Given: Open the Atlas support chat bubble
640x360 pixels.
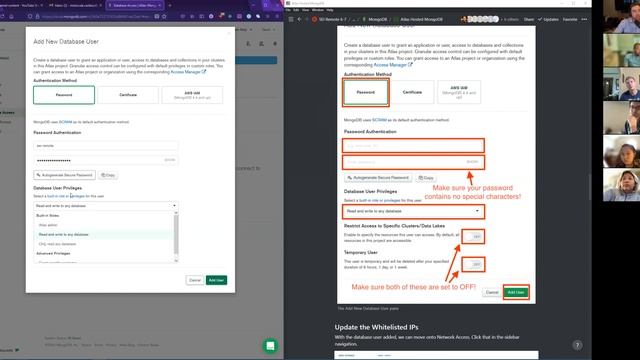Looking at the screenshot, I should click(270, 346).
